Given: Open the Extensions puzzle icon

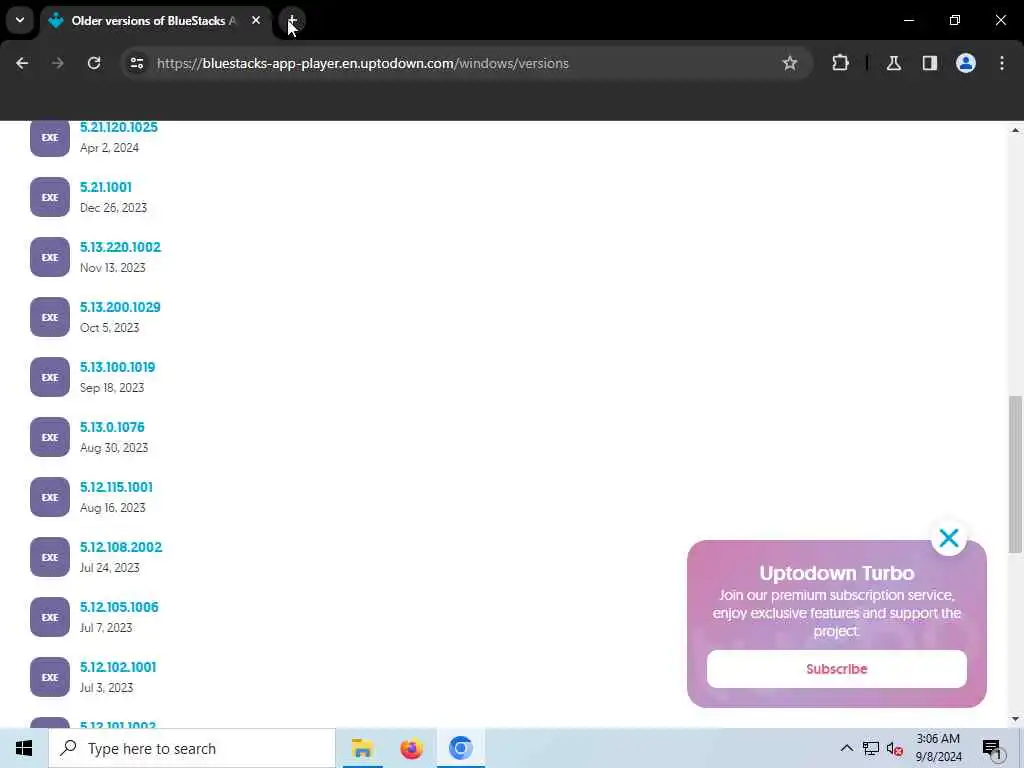Looking at the screenshot, I should pyautogui.click(x=840, y=63).
